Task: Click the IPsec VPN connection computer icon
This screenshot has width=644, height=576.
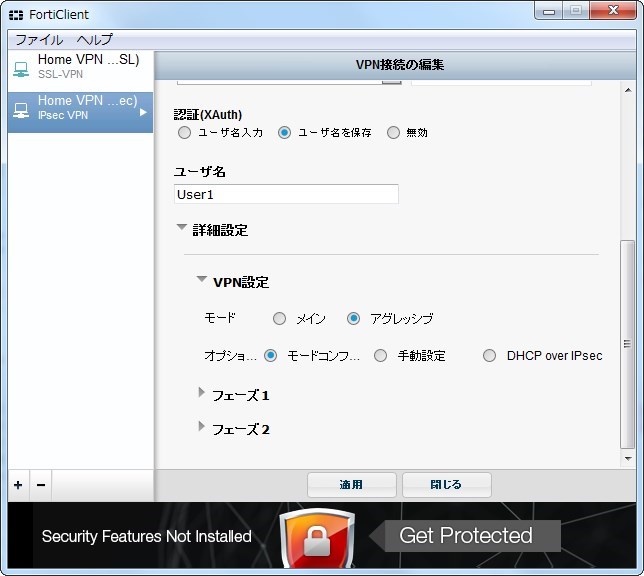Action: [21, 110]
